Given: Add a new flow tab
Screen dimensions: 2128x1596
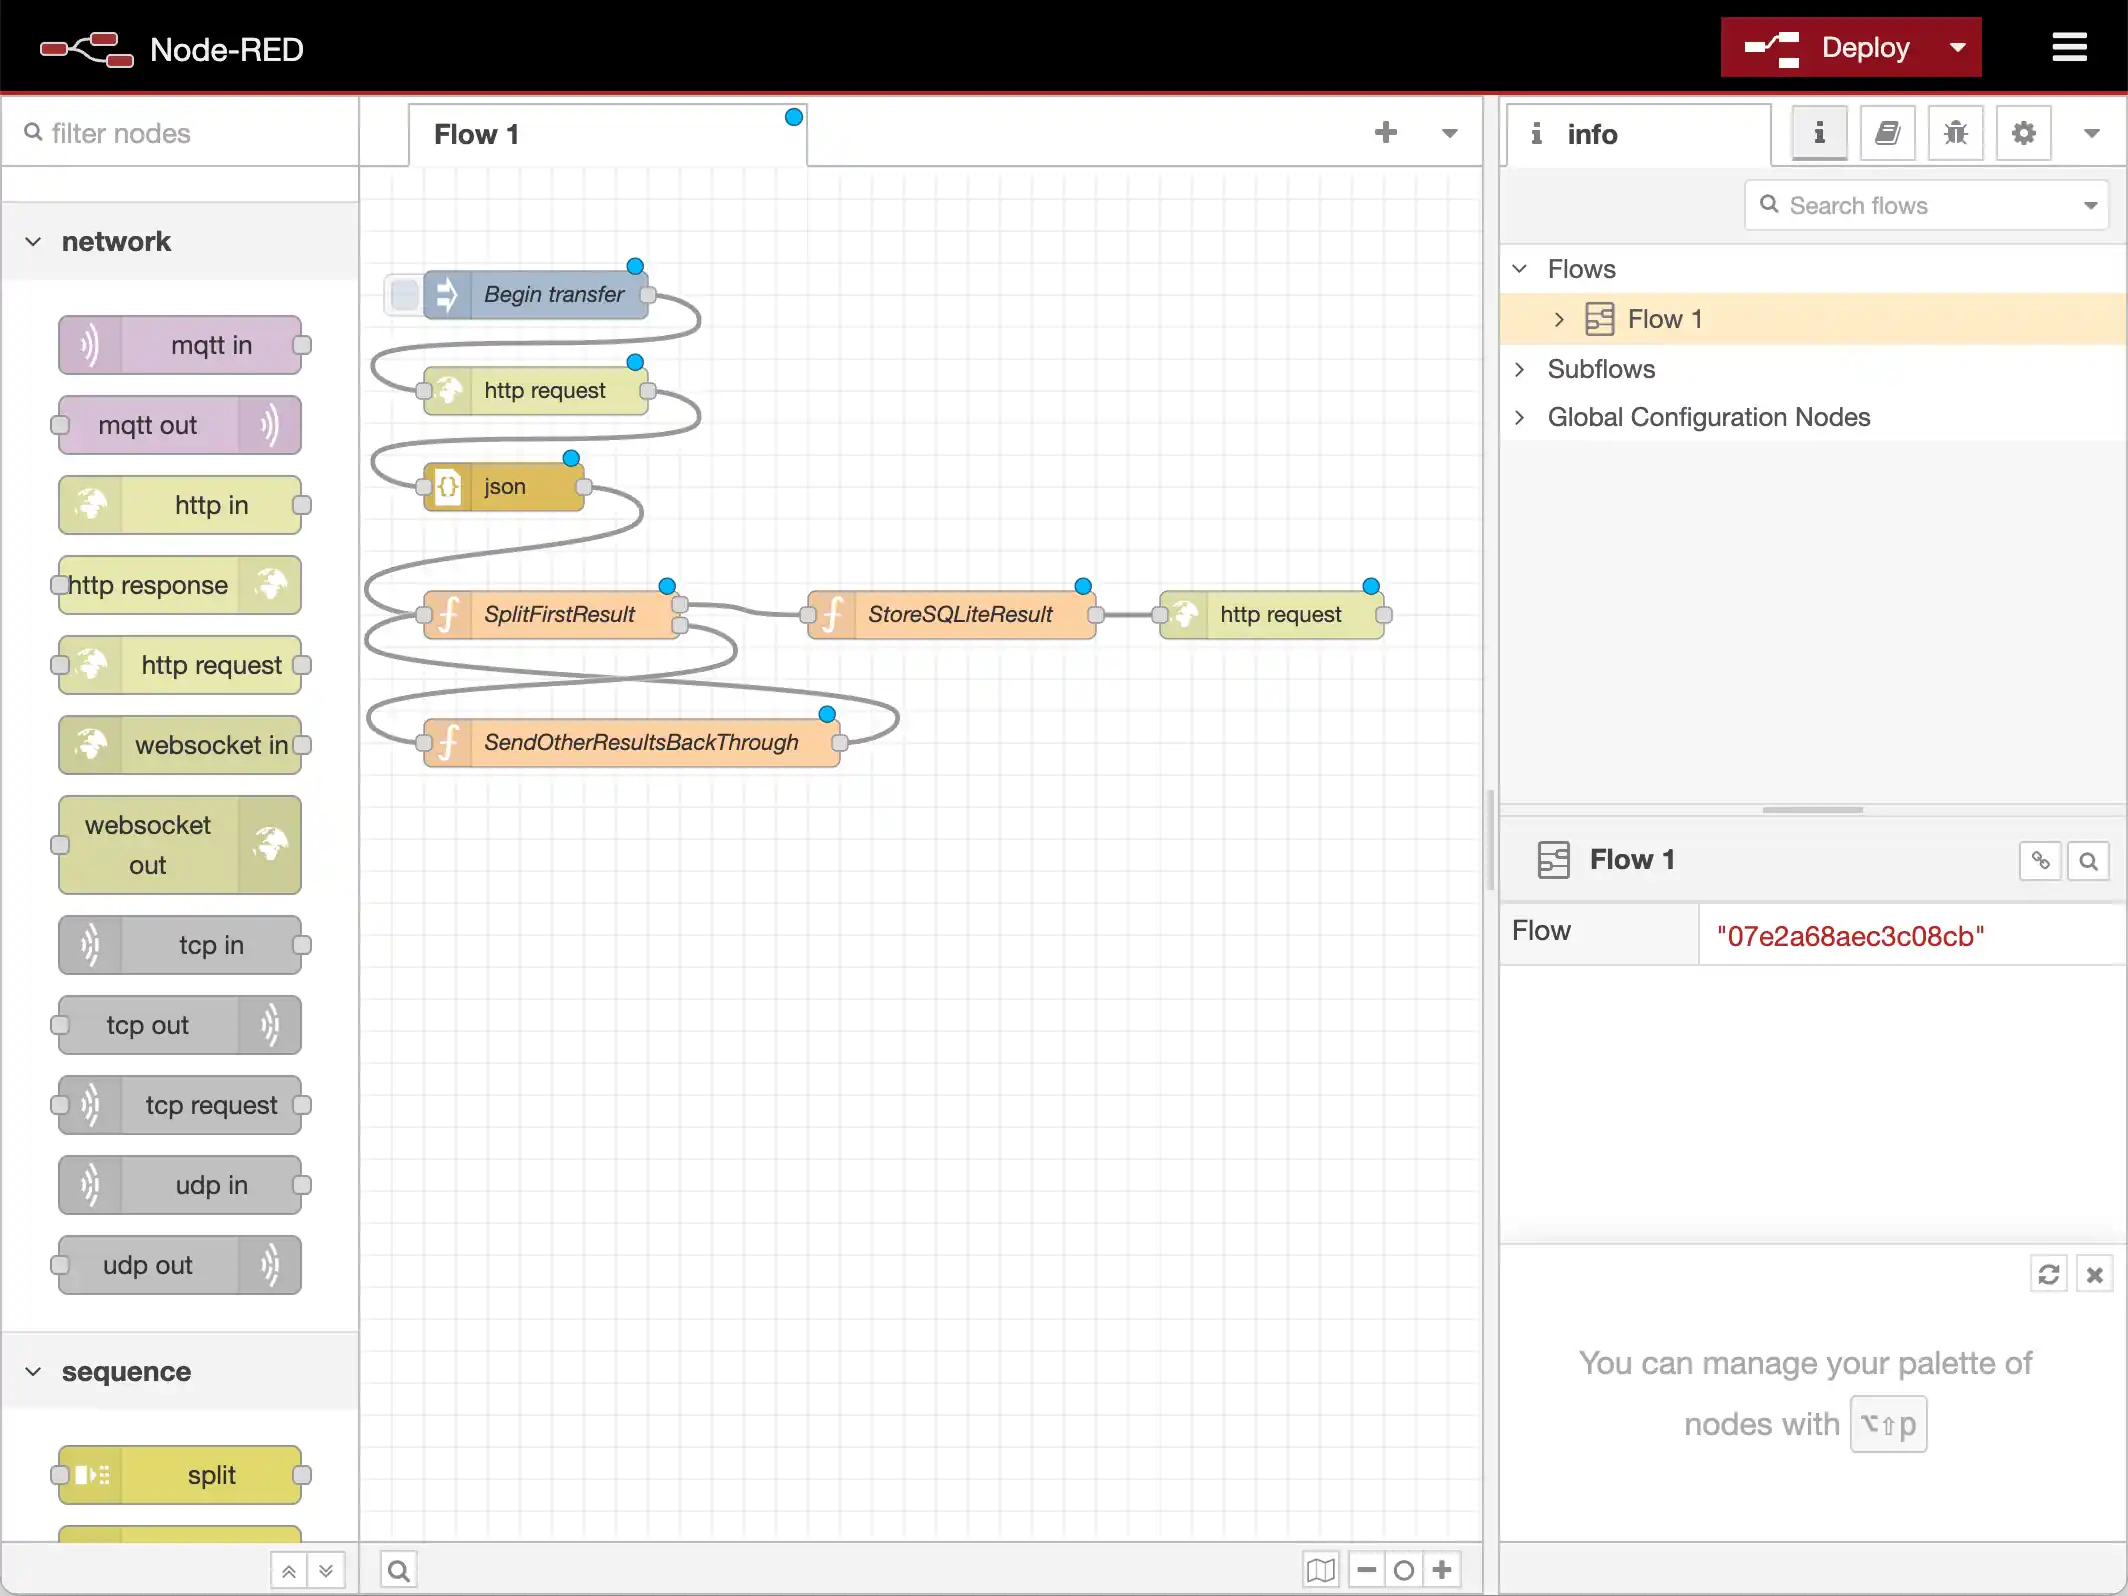Looking at the screenshot, I should click(1385, 132).
